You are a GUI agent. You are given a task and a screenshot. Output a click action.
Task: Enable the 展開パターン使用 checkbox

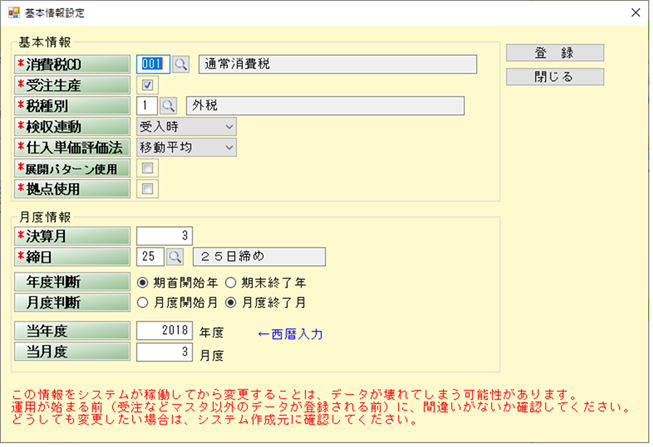point(147,167)
